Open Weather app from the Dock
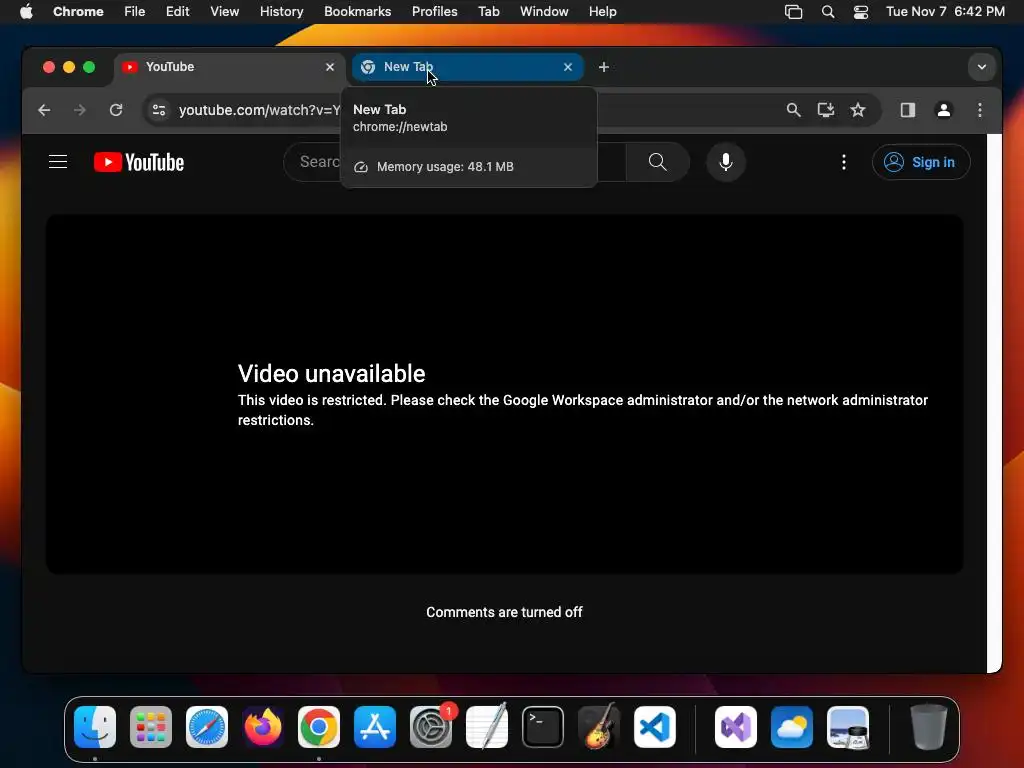 click(792, 727)
